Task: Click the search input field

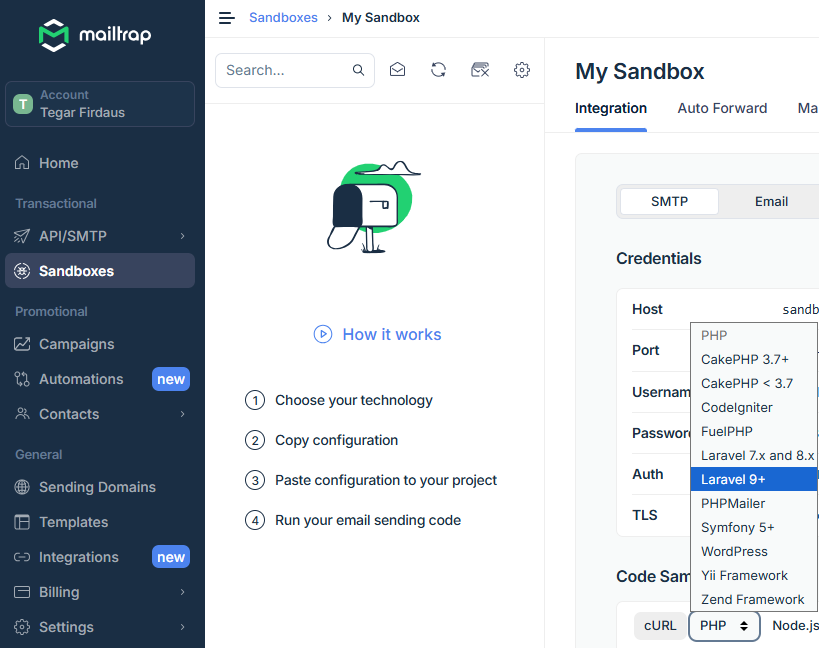Action: pyautogui.click(x=285, y=70)
